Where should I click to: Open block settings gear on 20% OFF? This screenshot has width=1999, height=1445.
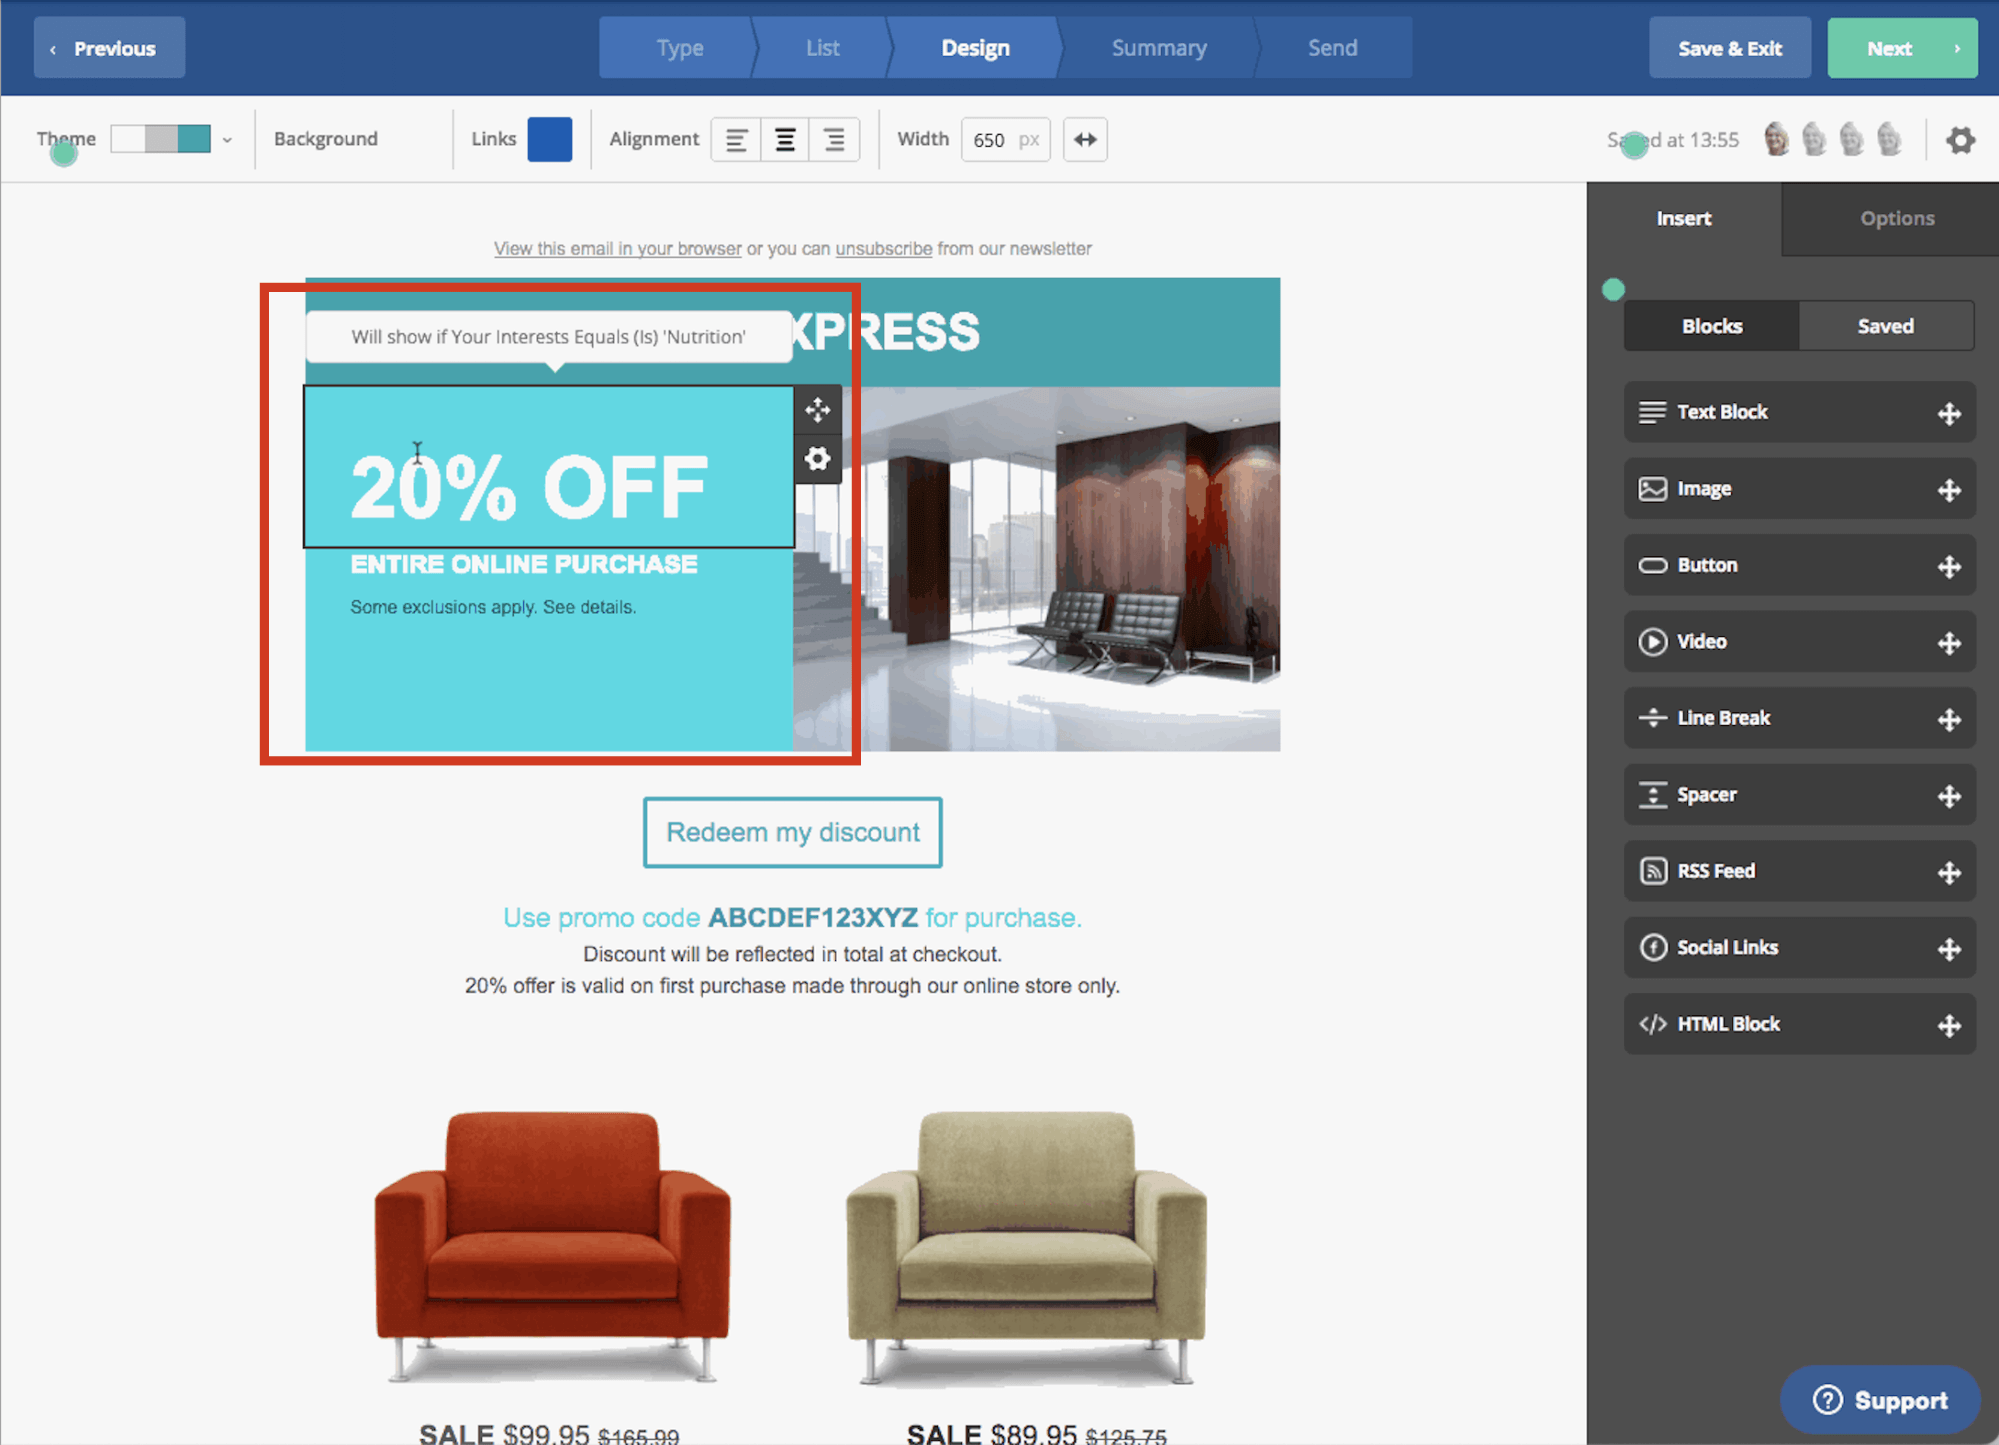[x=817, y=459]
